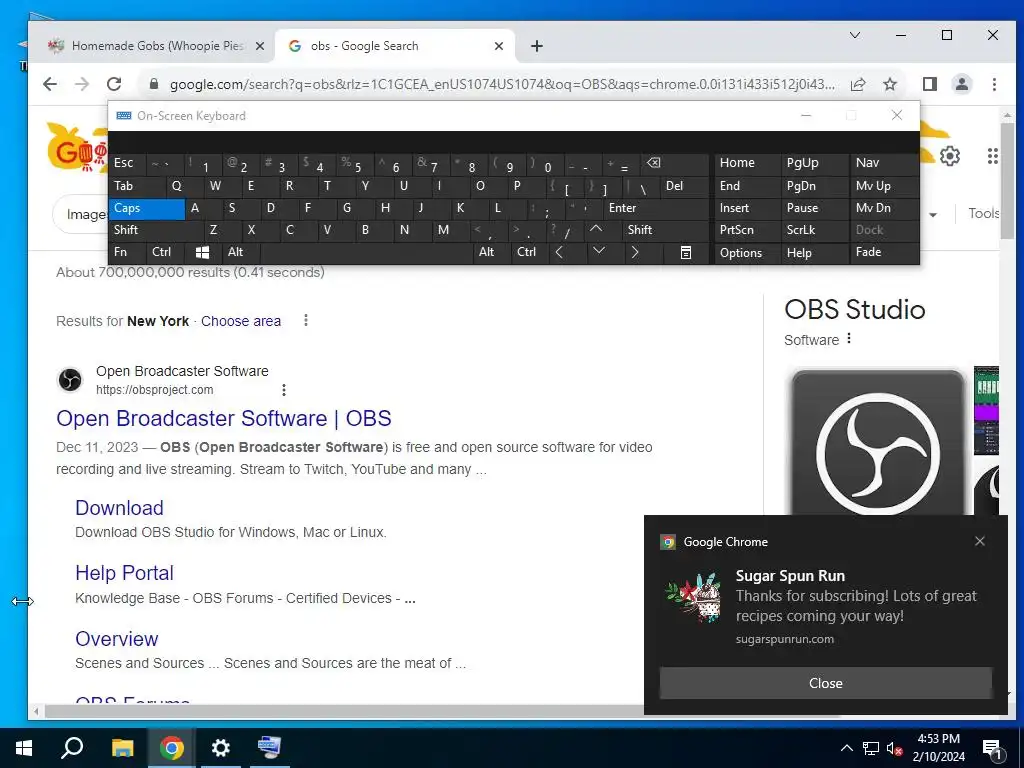Toggle Fn key on On-Screen Keyboard
This screenshot has height=768, width=1024.
(x=127, y=252)
